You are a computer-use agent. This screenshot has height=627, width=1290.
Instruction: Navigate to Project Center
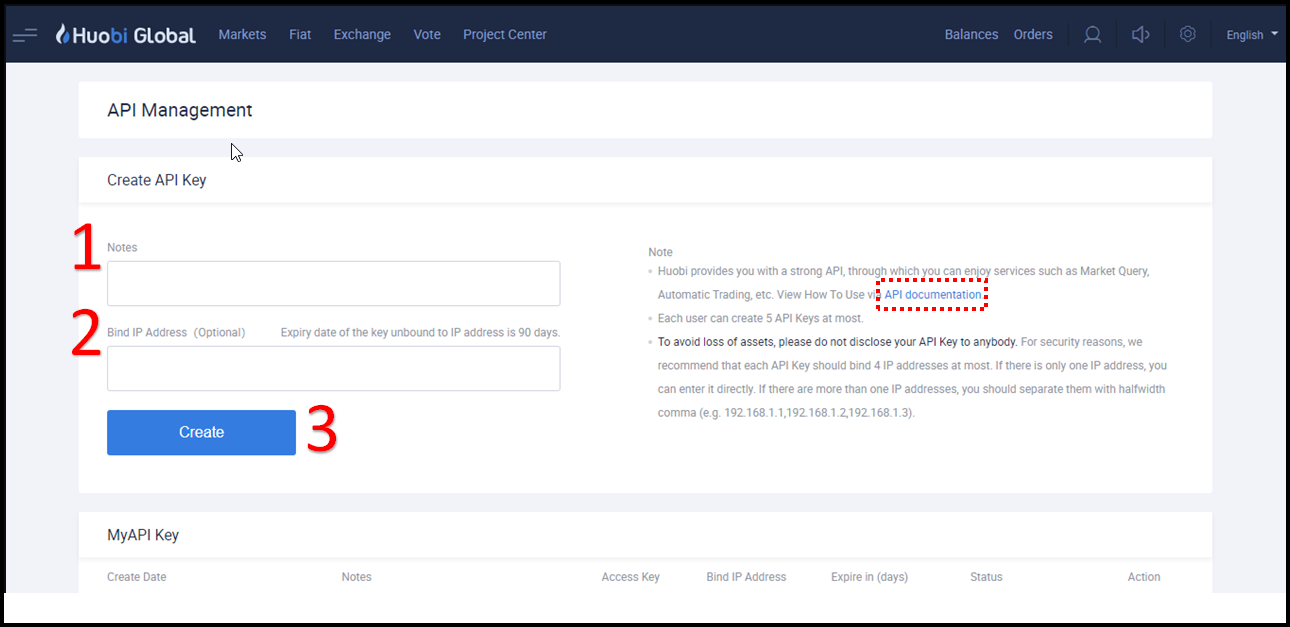click(x=504, y=35)
